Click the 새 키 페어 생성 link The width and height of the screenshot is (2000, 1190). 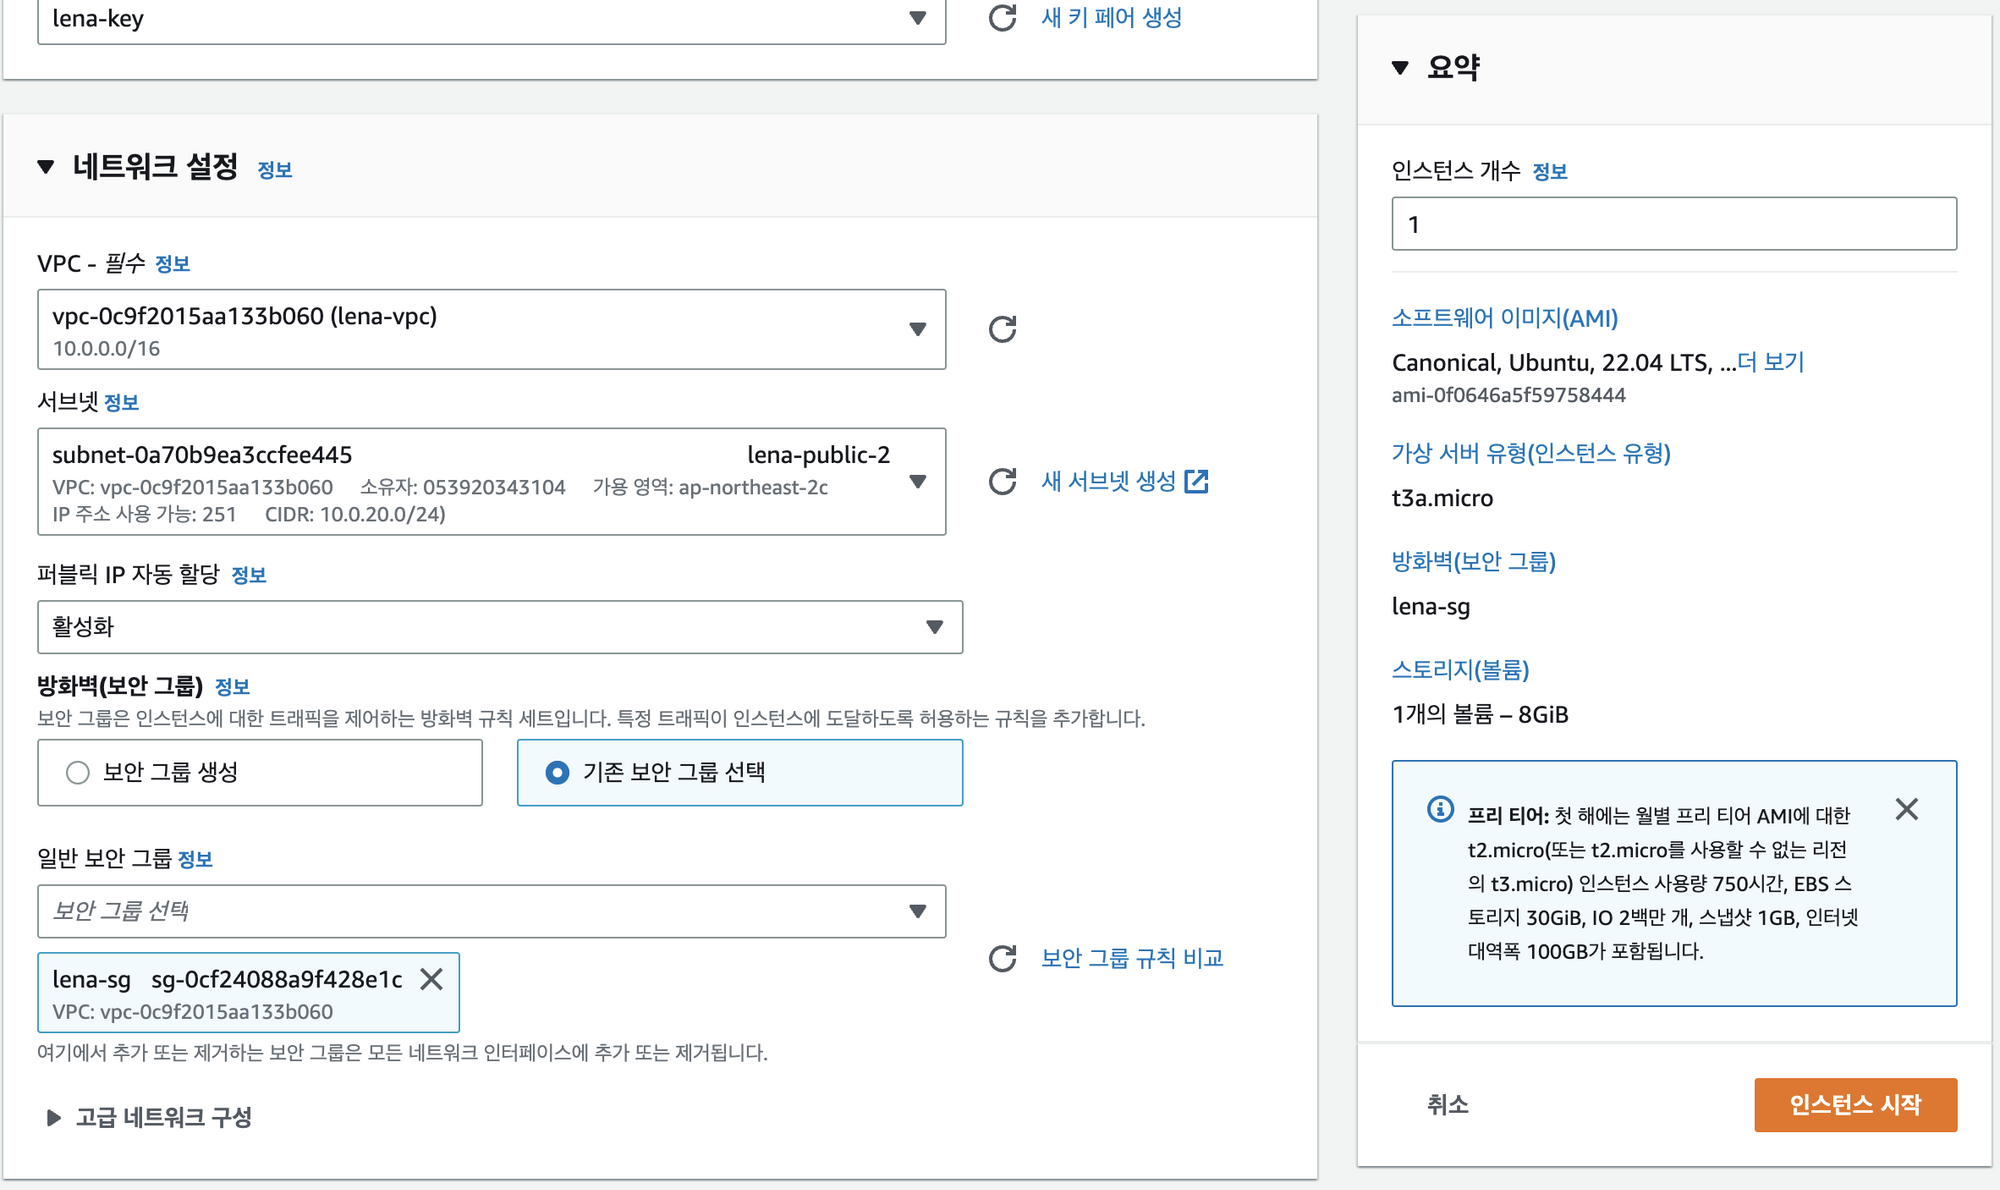click(x=1111, y=18)
